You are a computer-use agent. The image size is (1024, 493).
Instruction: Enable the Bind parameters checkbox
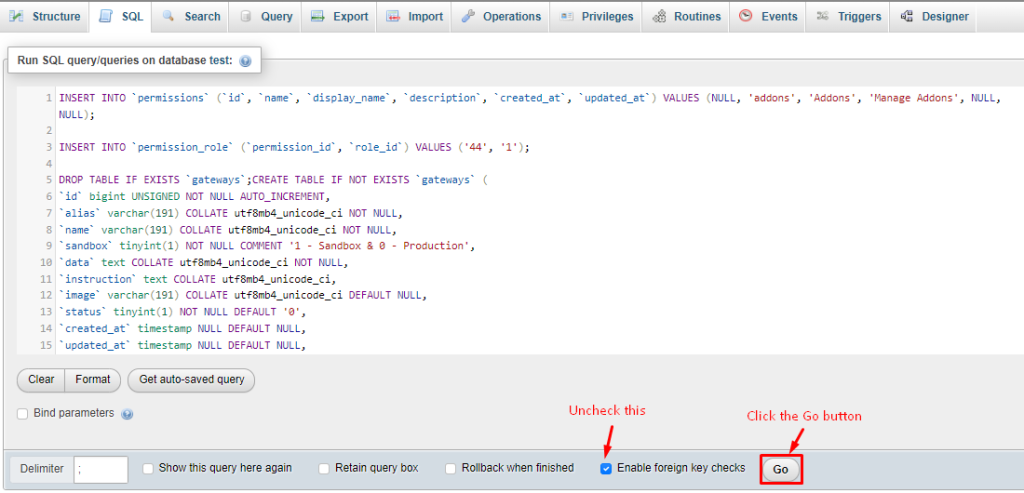pos(23,414)
